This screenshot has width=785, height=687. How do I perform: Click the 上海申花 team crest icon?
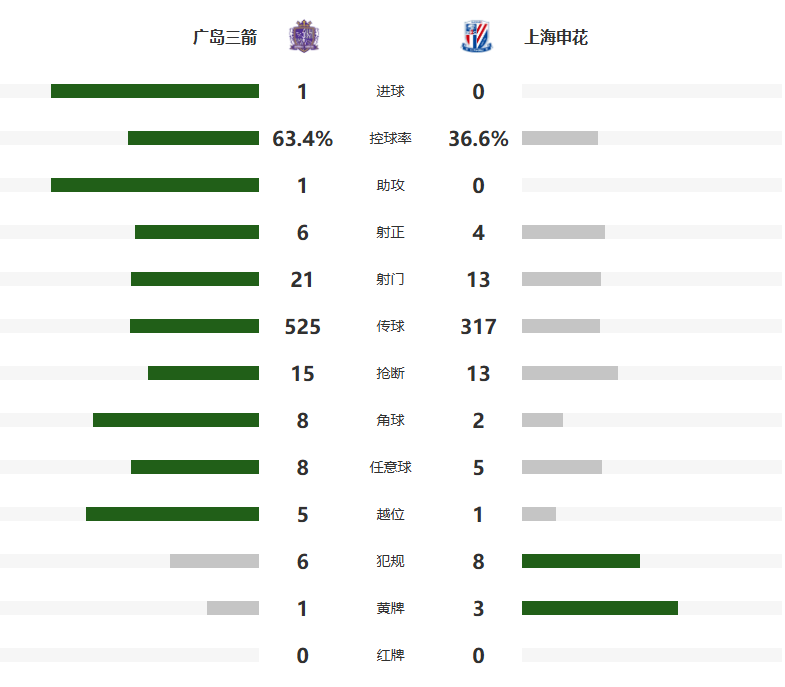click(477, 37)
